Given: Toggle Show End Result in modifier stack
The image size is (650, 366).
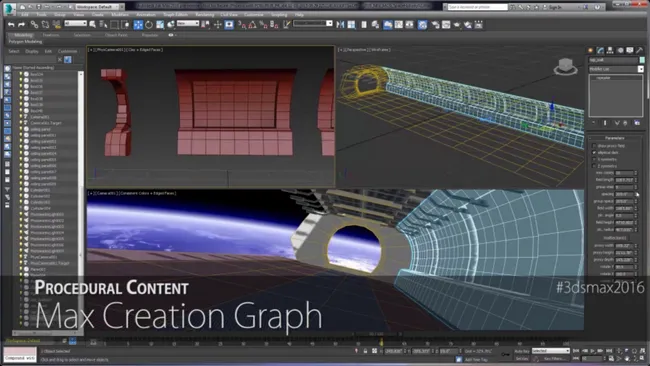Looking at the screenshot, I should tap(605, 123).
